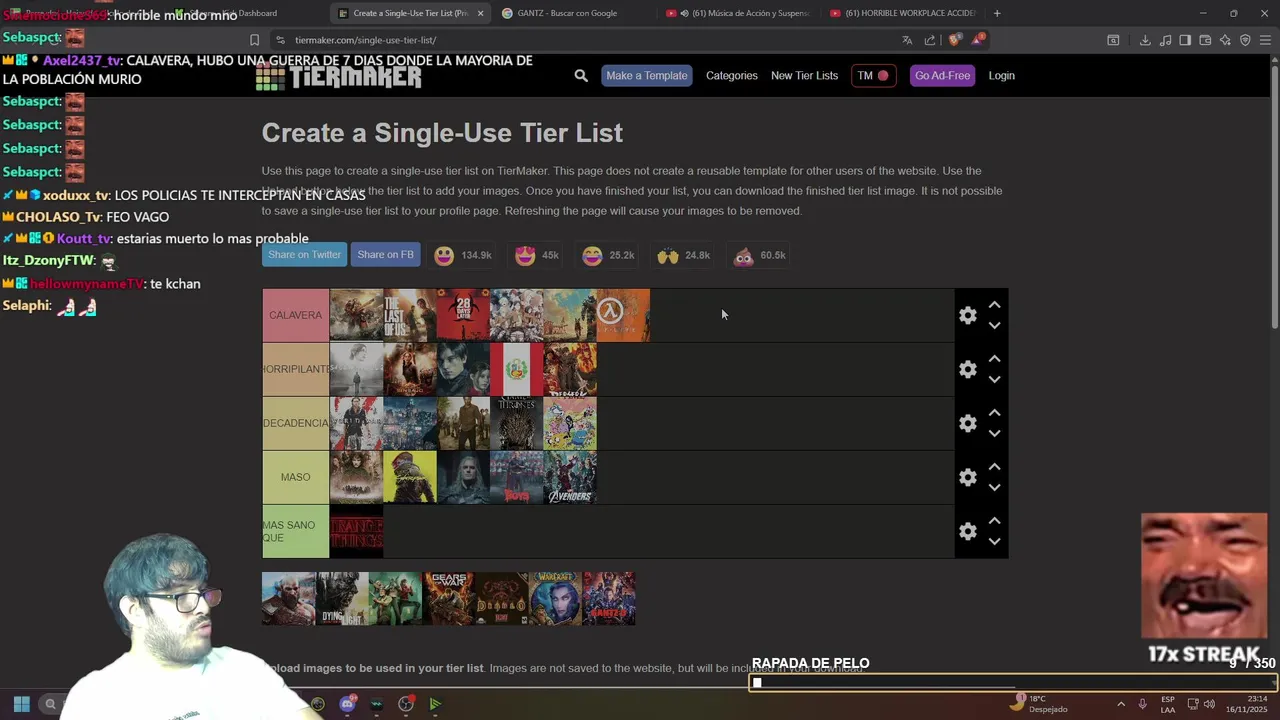Switch to HORRIBLE WORKPLACE ACCIDENT tab
The height and width of the screenshot is (720, 1280).
click(x=902, y=13)
